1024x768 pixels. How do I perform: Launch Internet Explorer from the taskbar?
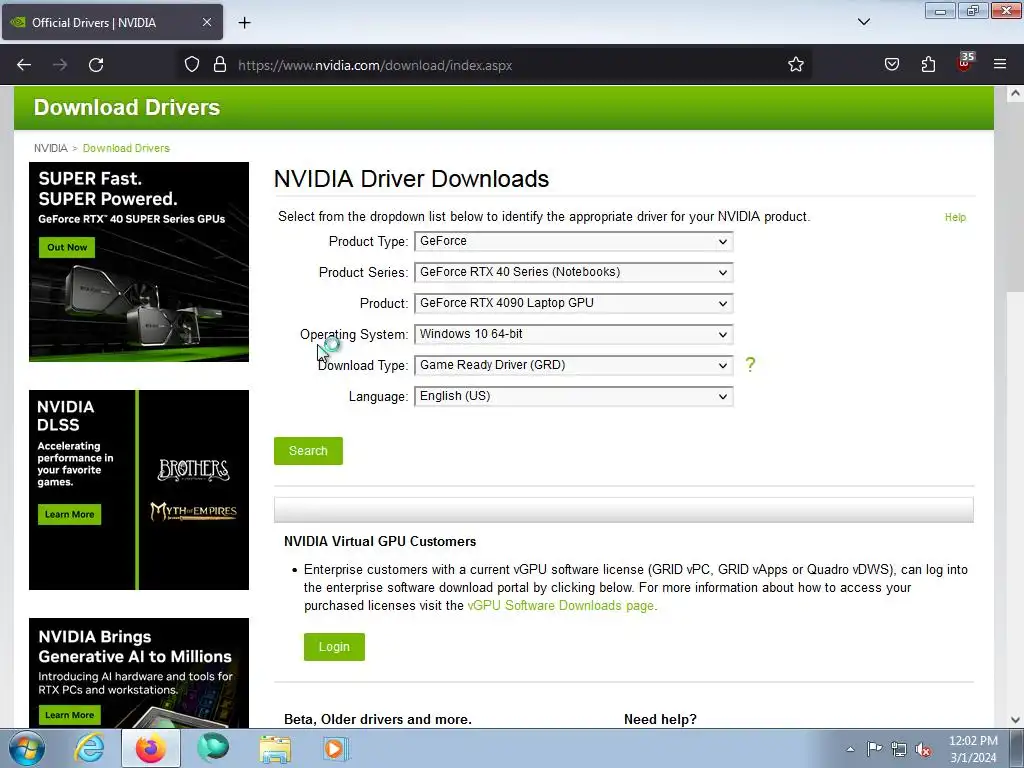pos(89,748)
